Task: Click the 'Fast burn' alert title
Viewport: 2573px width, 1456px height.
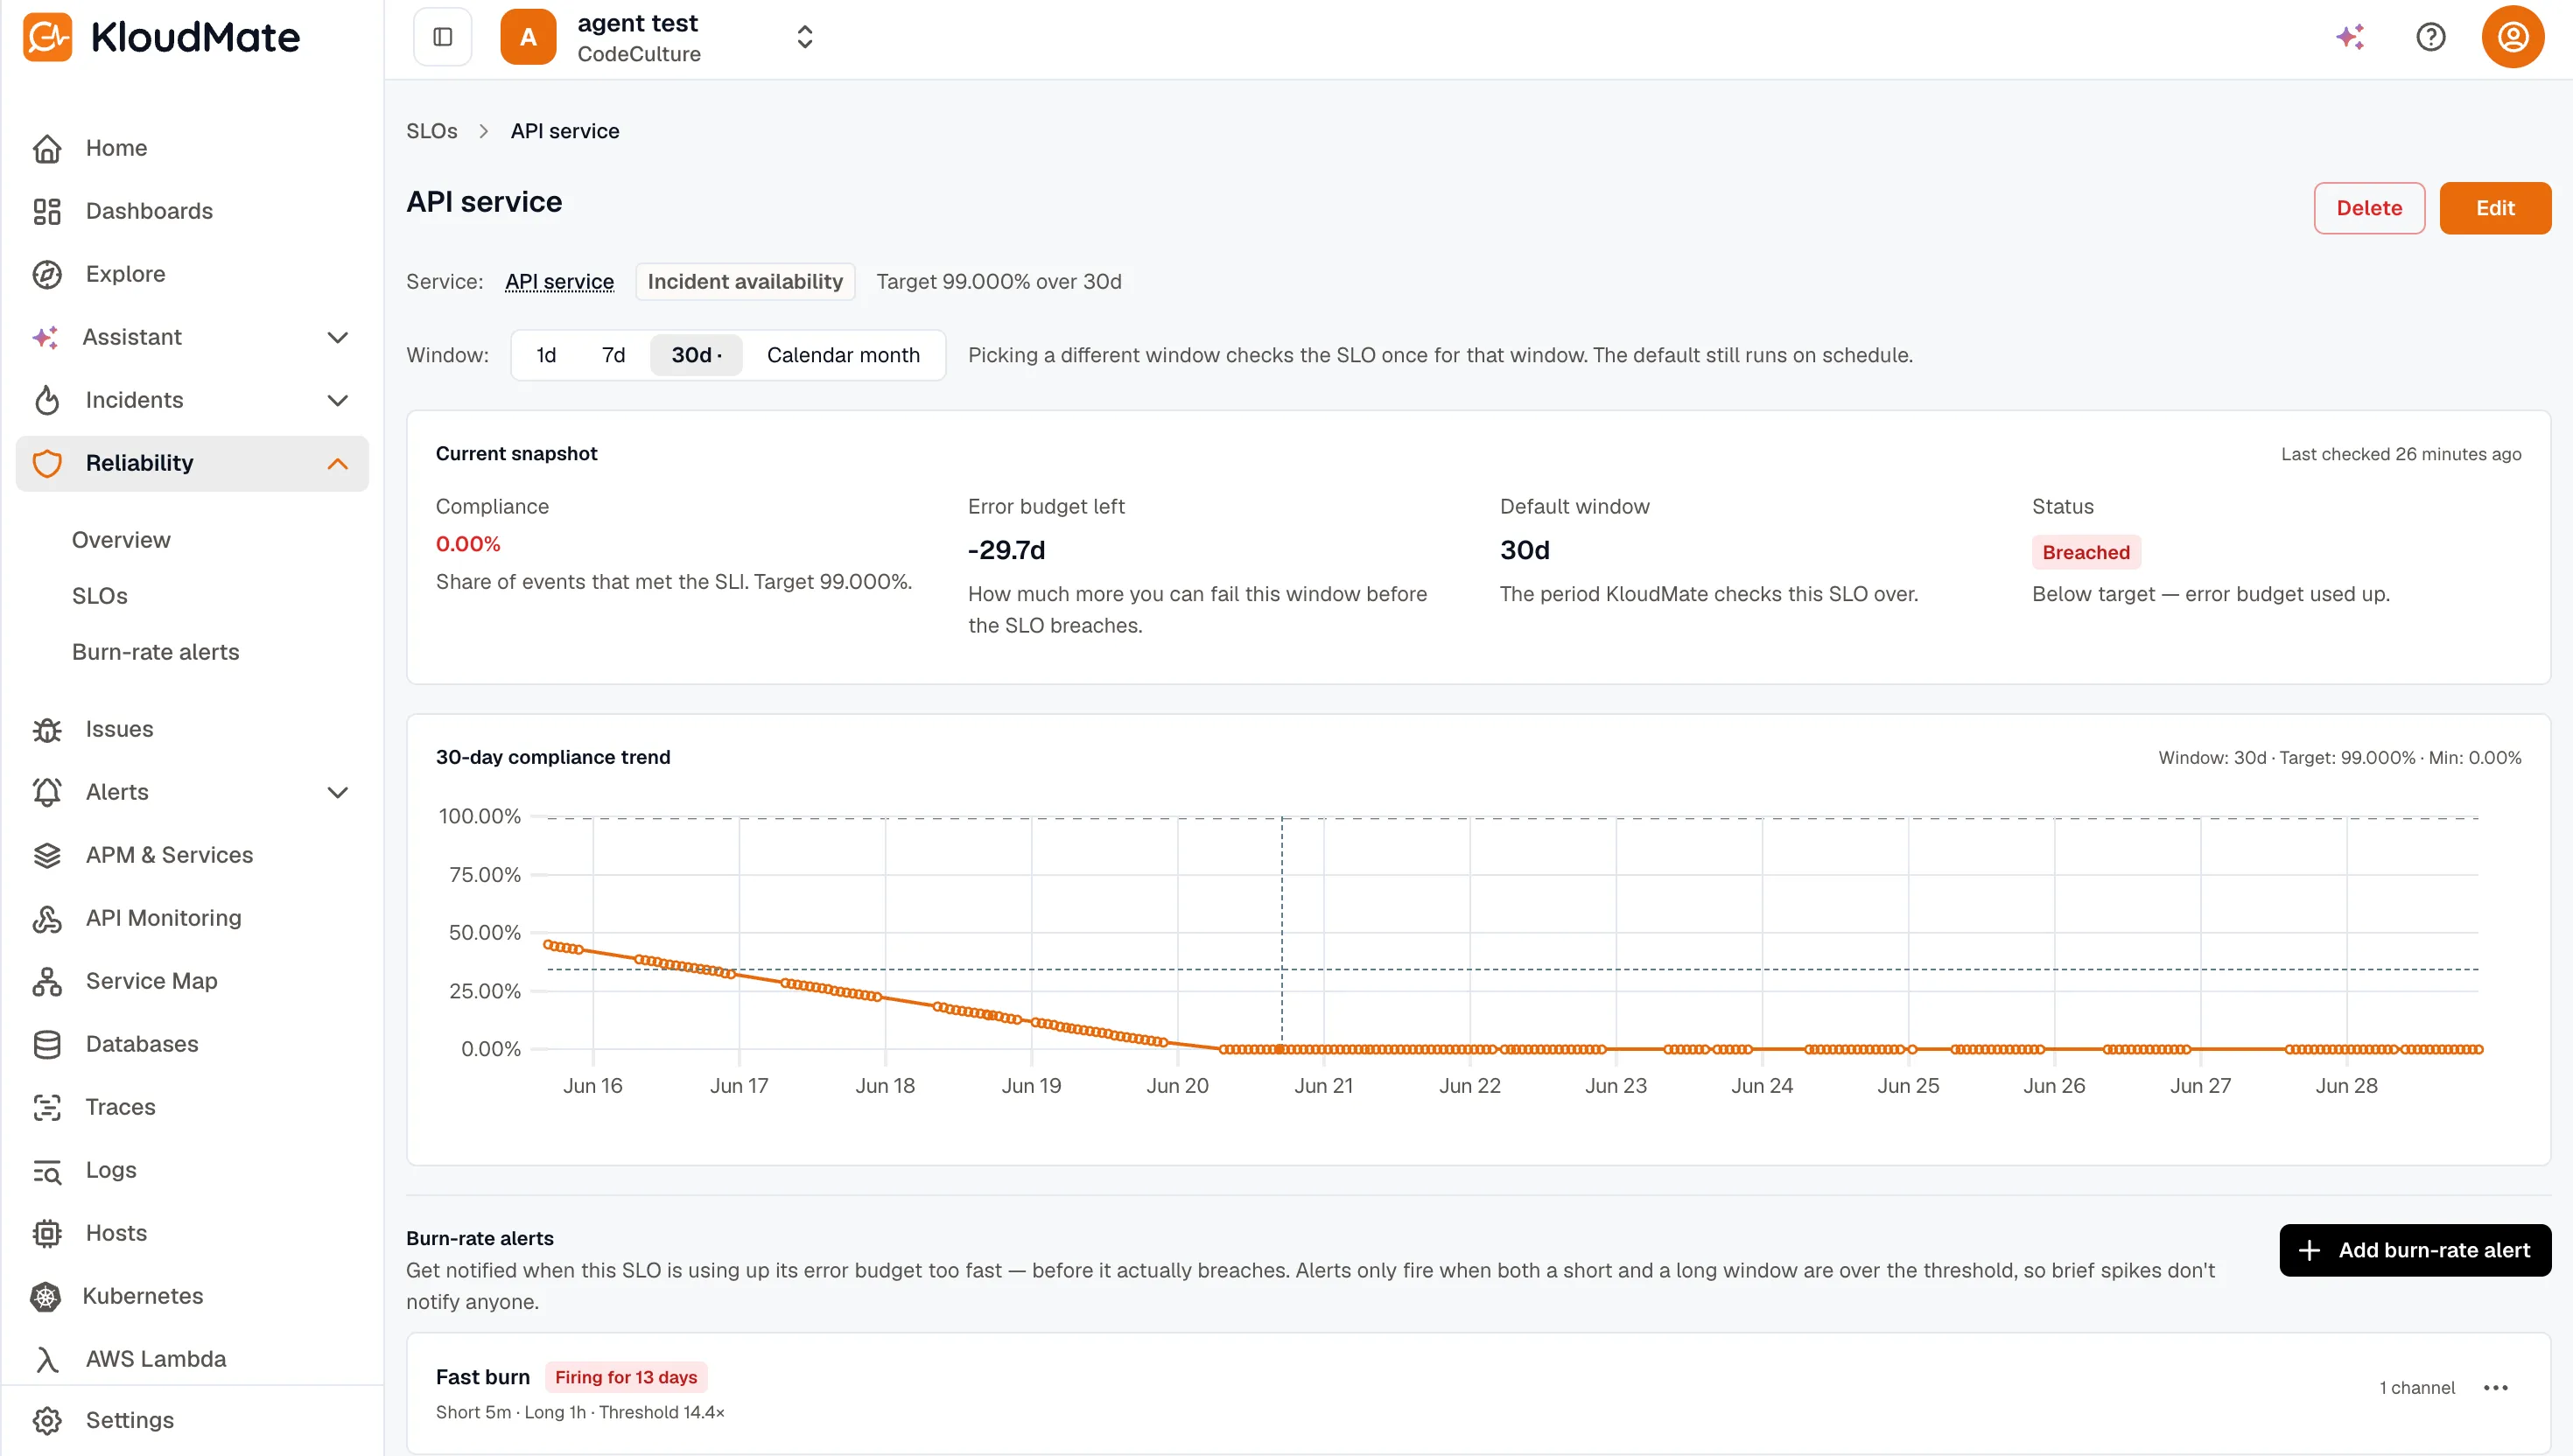Action: 483,1377
